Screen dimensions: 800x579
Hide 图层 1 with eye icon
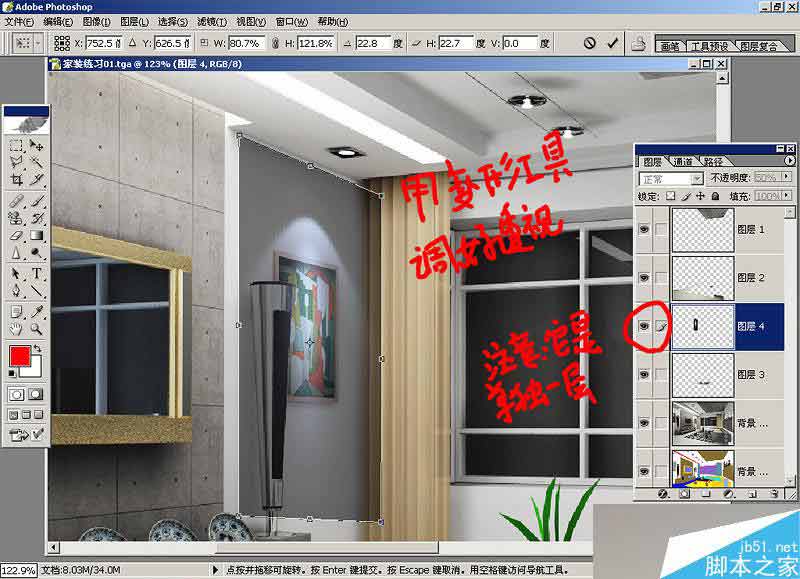tap(644, 230)
